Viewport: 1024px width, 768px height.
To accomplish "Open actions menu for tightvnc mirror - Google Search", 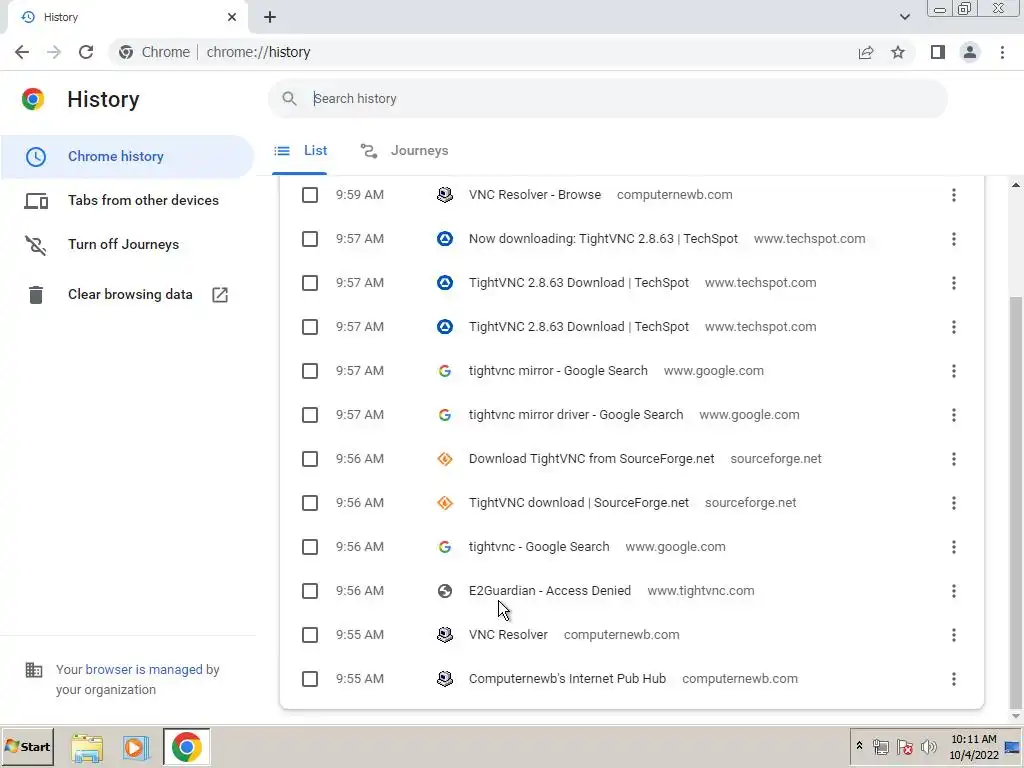I will (x=953, y=371).
